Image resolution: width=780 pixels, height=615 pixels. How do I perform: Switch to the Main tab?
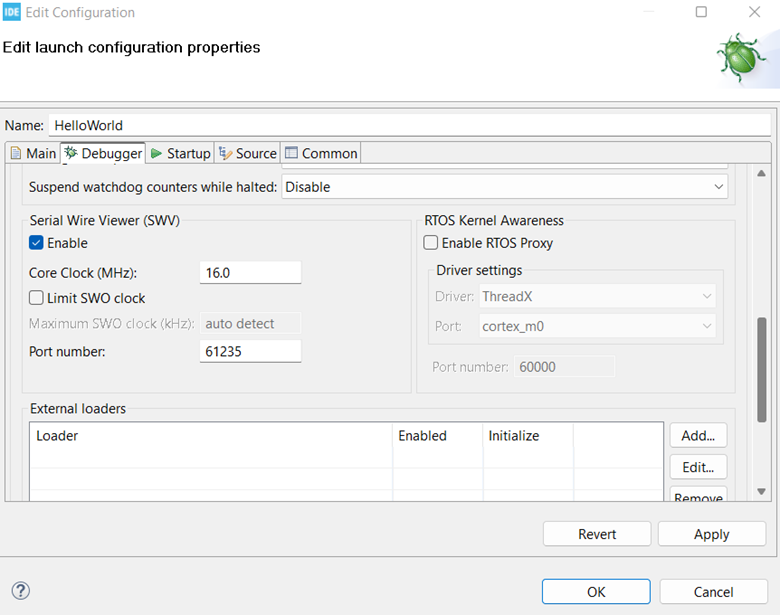(x=33, y=153)
